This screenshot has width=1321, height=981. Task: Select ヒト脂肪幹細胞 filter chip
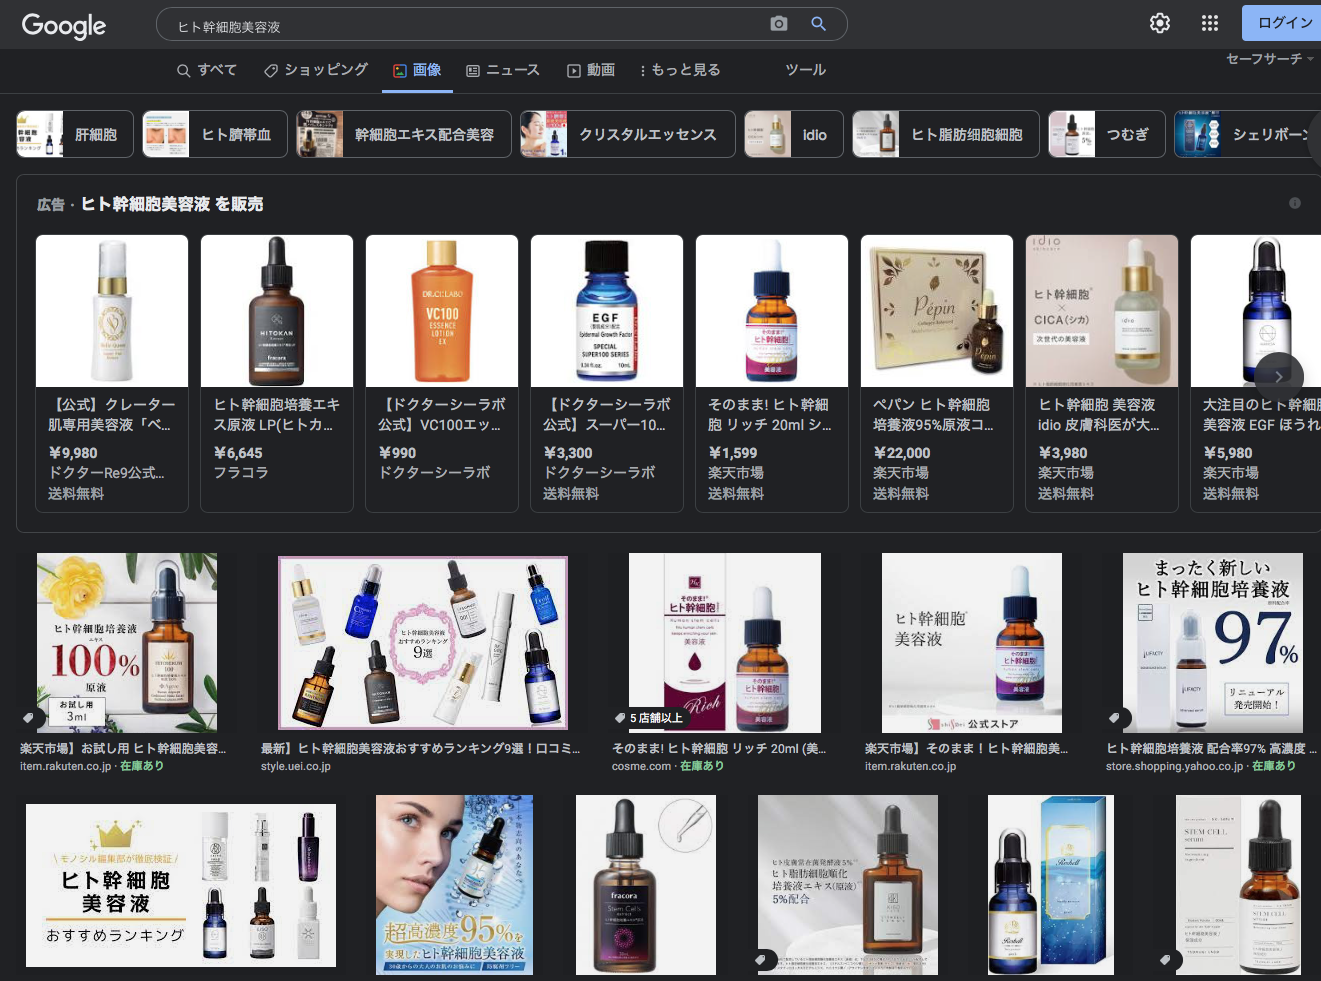coord(946,134)
